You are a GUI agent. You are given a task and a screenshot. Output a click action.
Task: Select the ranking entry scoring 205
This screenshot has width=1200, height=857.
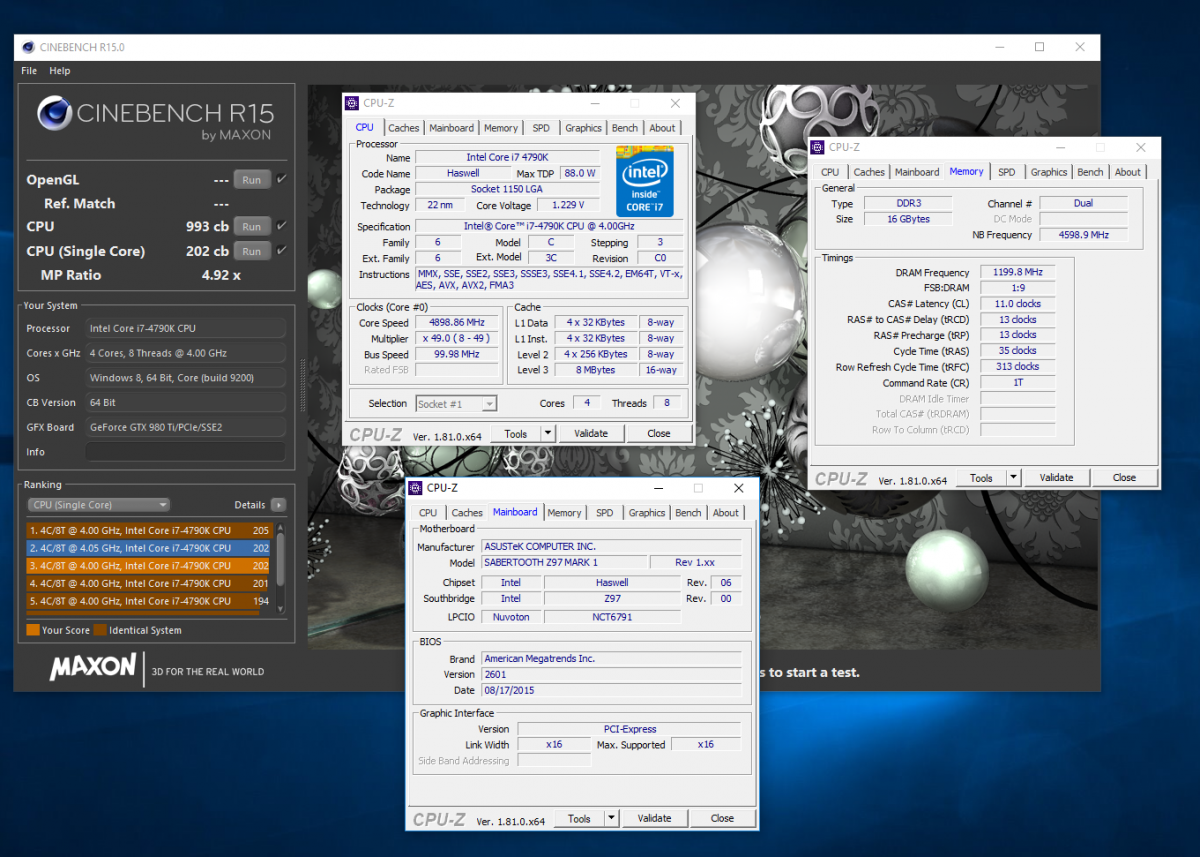[150, 531]
